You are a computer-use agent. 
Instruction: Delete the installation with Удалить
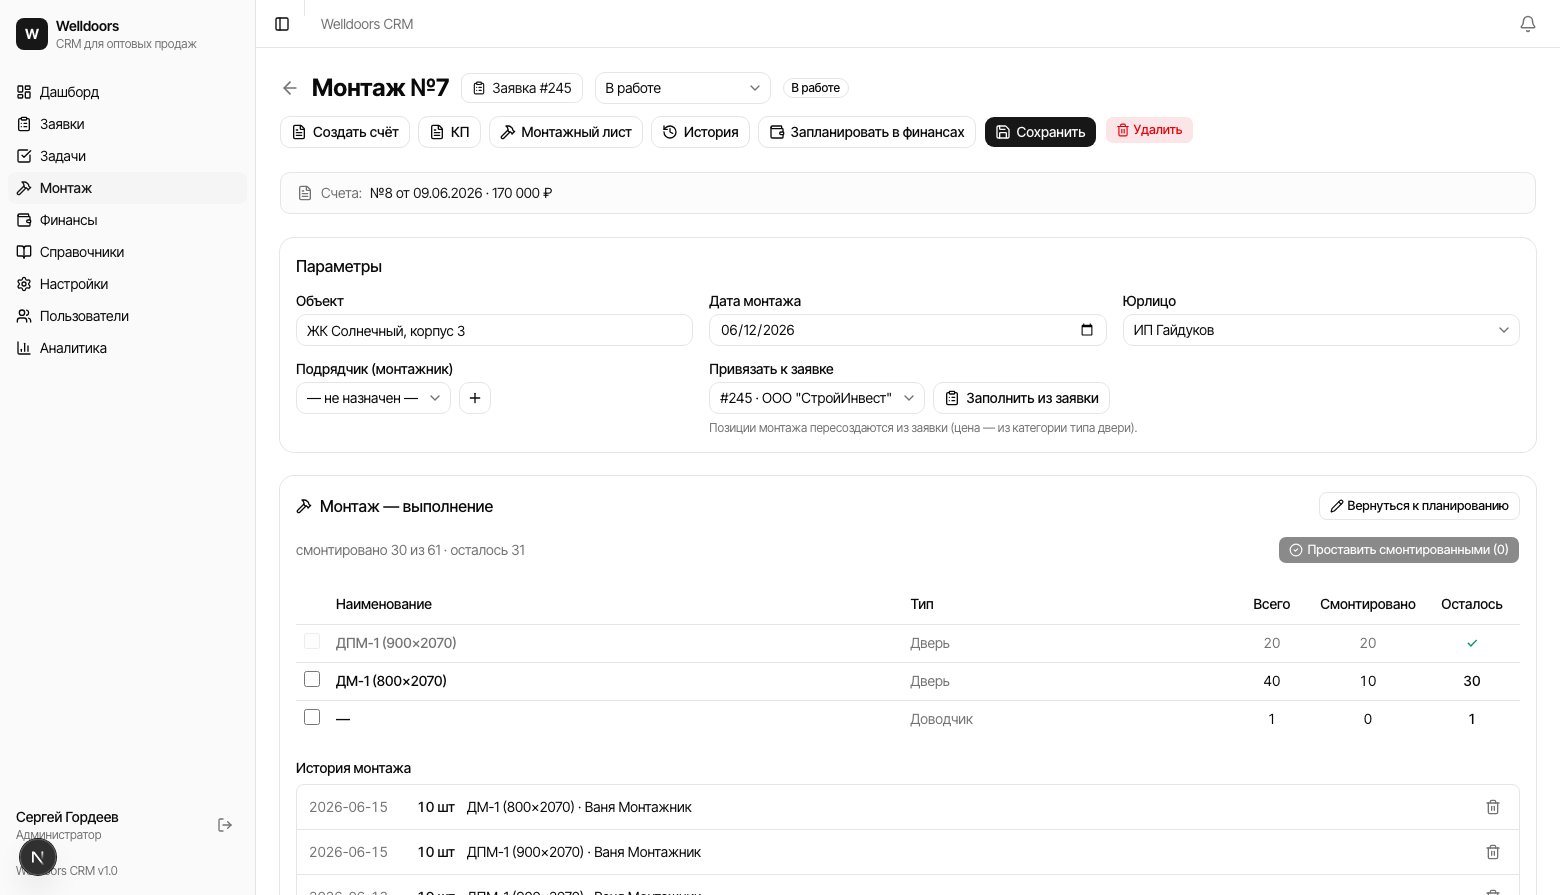pyautogui.click(x=1149, y=130)
